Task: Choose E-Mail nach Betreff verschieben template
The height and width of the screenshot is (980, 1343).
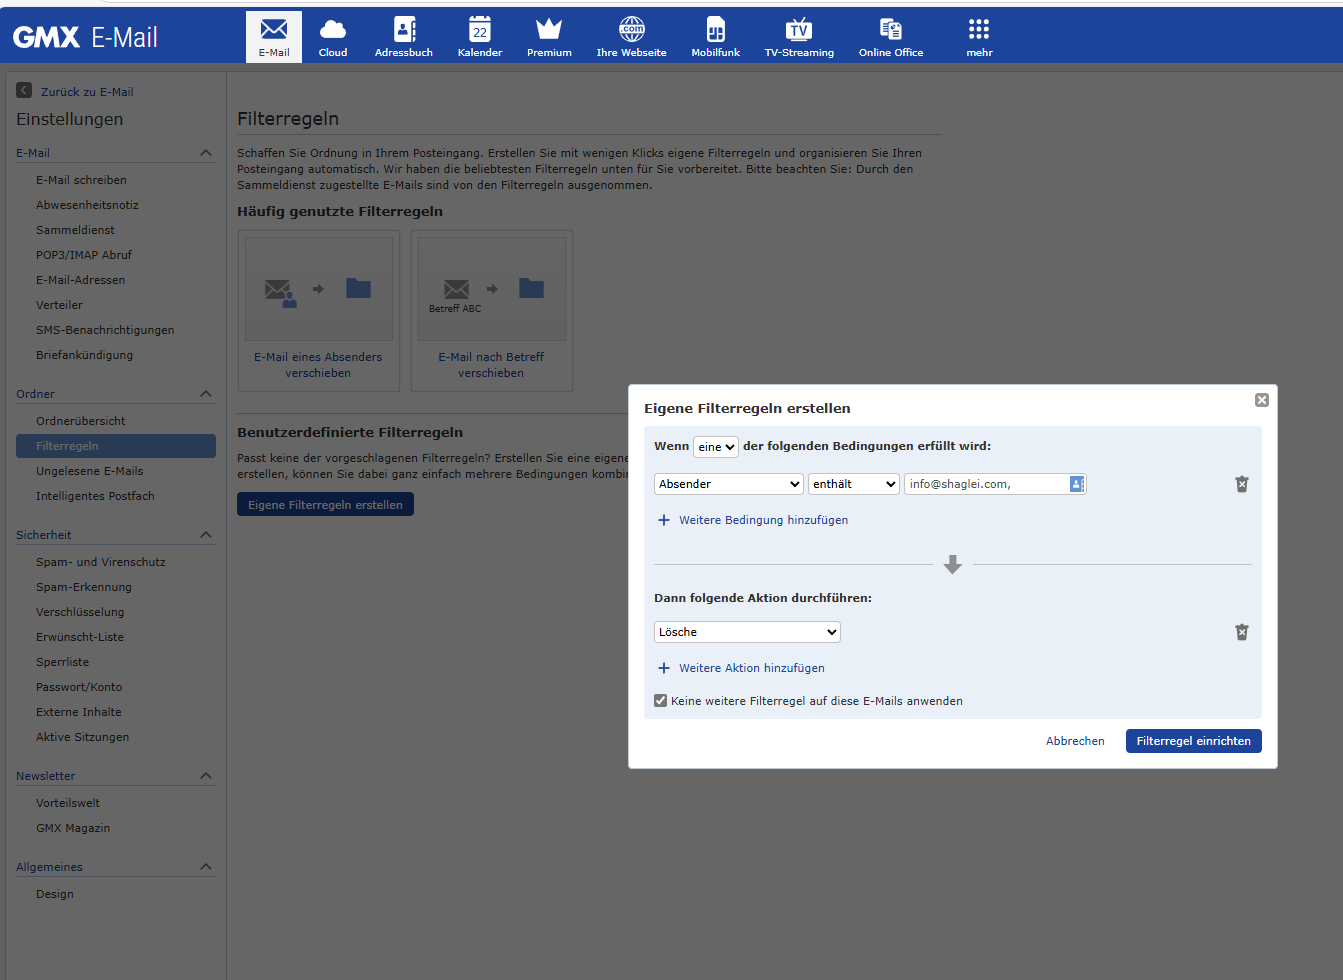Action: [491, 311]
